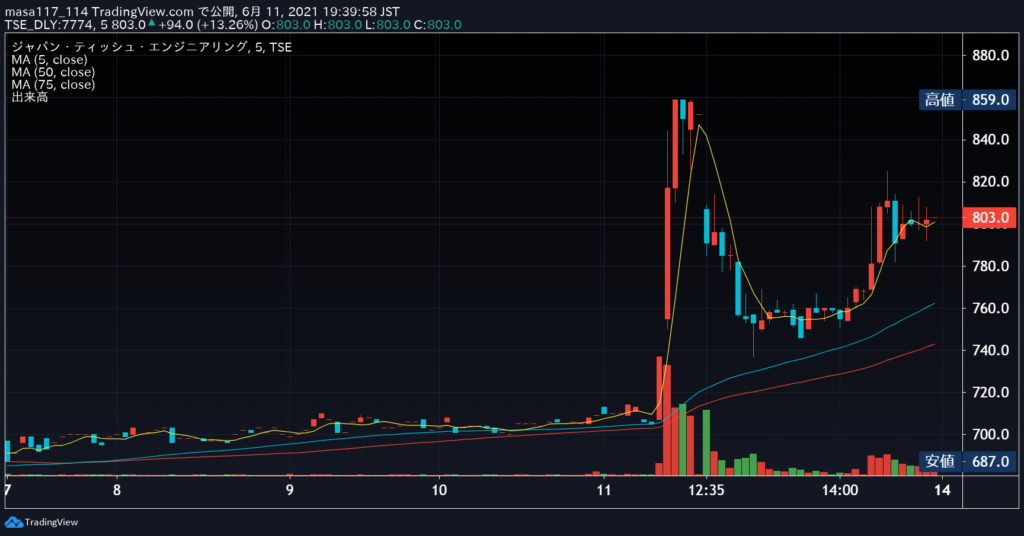Click the current price tag 803.0
This screenshot has width=1024, height=536.
(989, 217)
